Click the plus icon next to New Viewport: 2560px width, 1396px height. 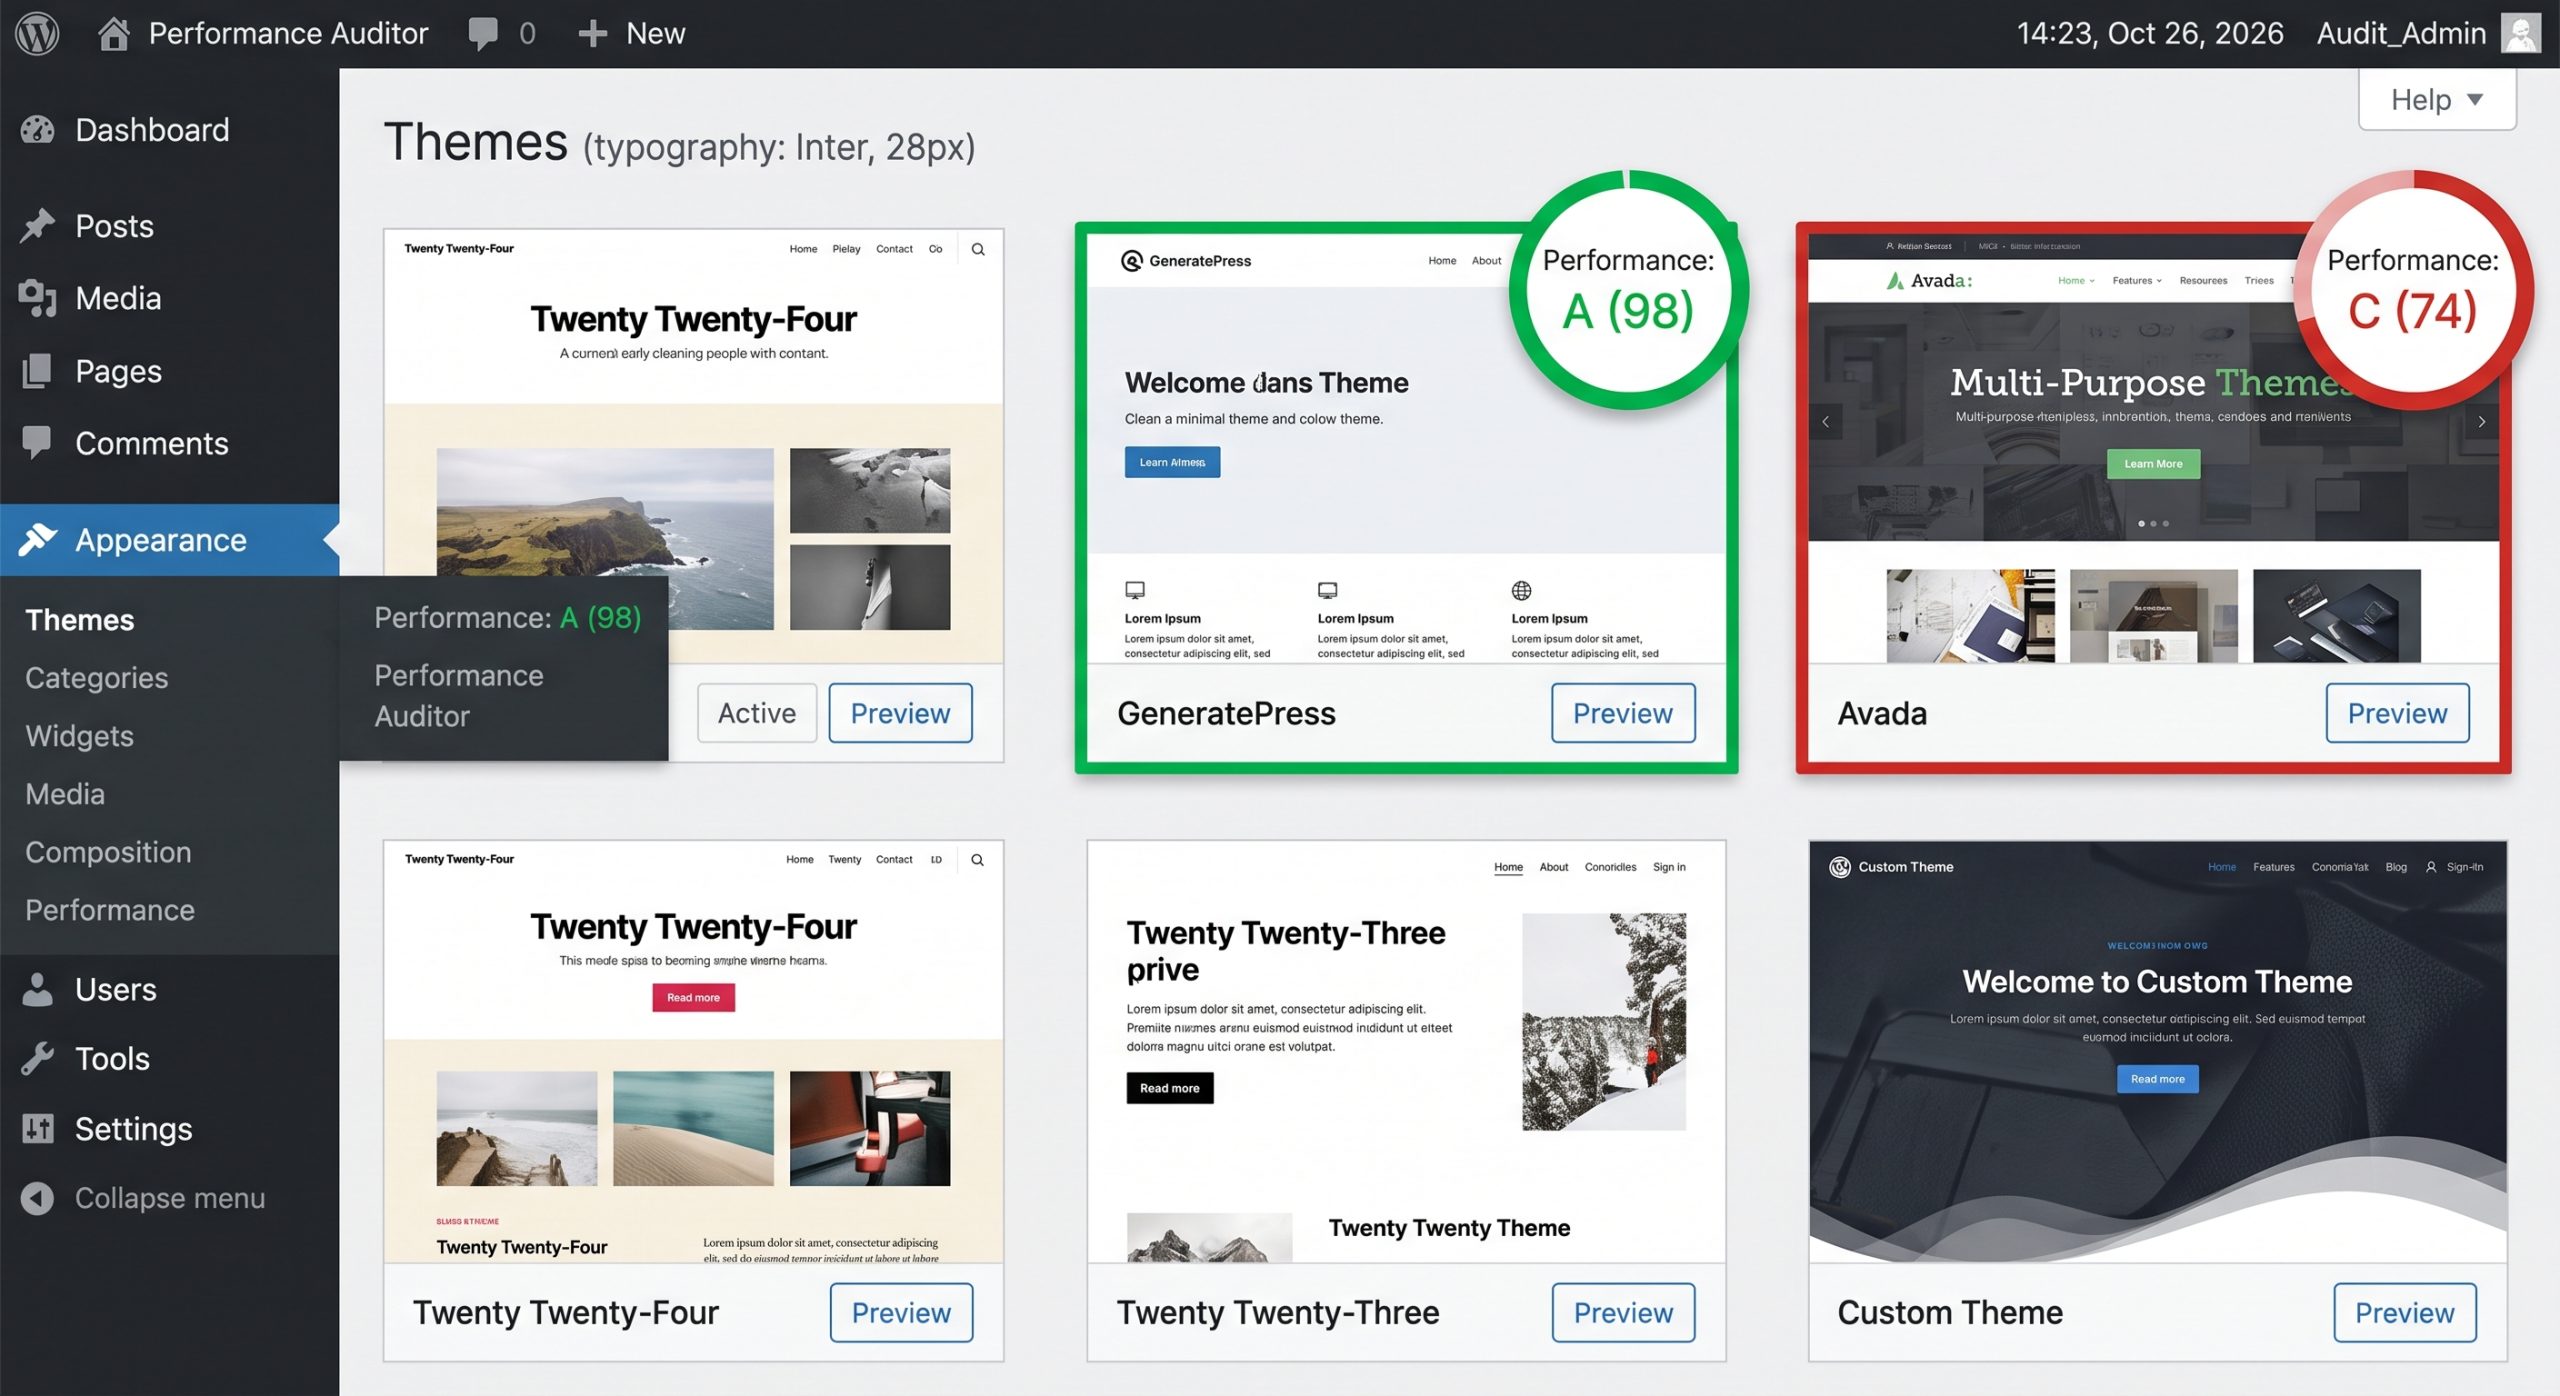tap(592, 33)
